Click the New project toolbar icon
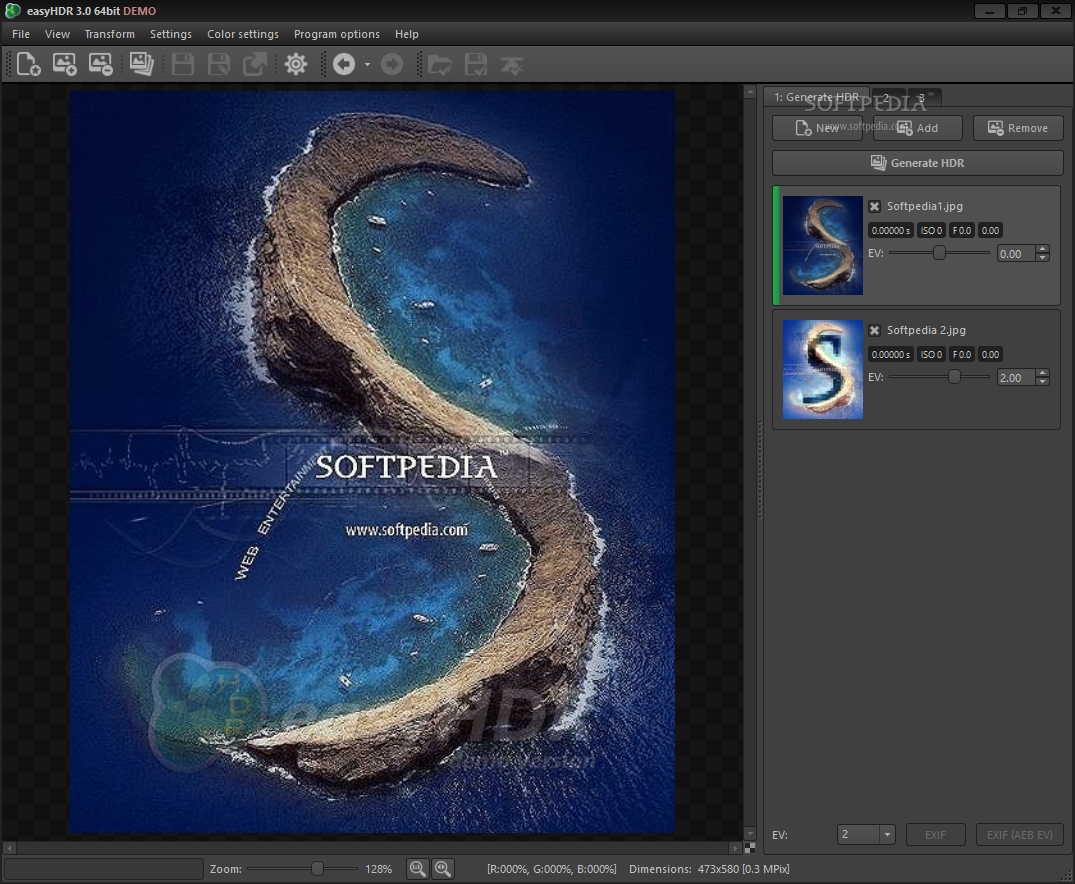The height and width of the screenshot is (884, 1075). click(28, 64)
